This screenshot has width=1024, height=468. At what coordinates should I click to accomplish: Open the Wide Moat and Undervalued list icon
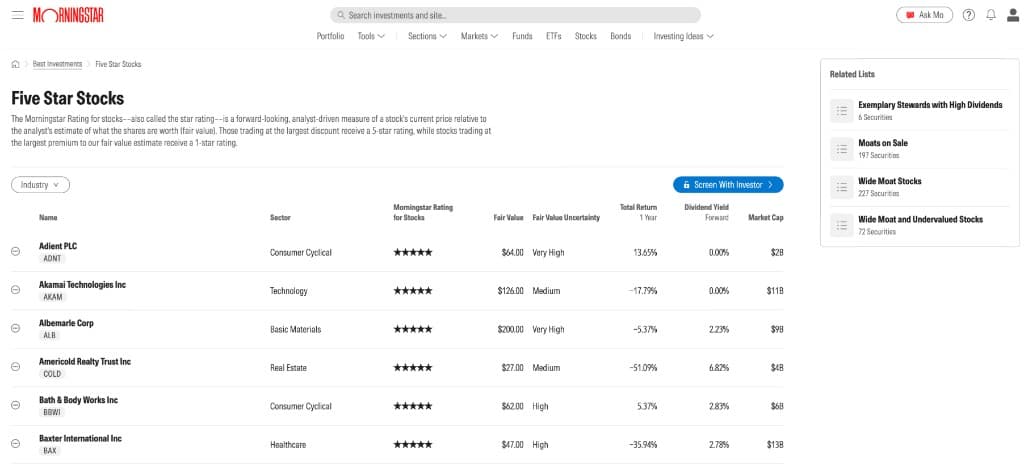point(842,225)
